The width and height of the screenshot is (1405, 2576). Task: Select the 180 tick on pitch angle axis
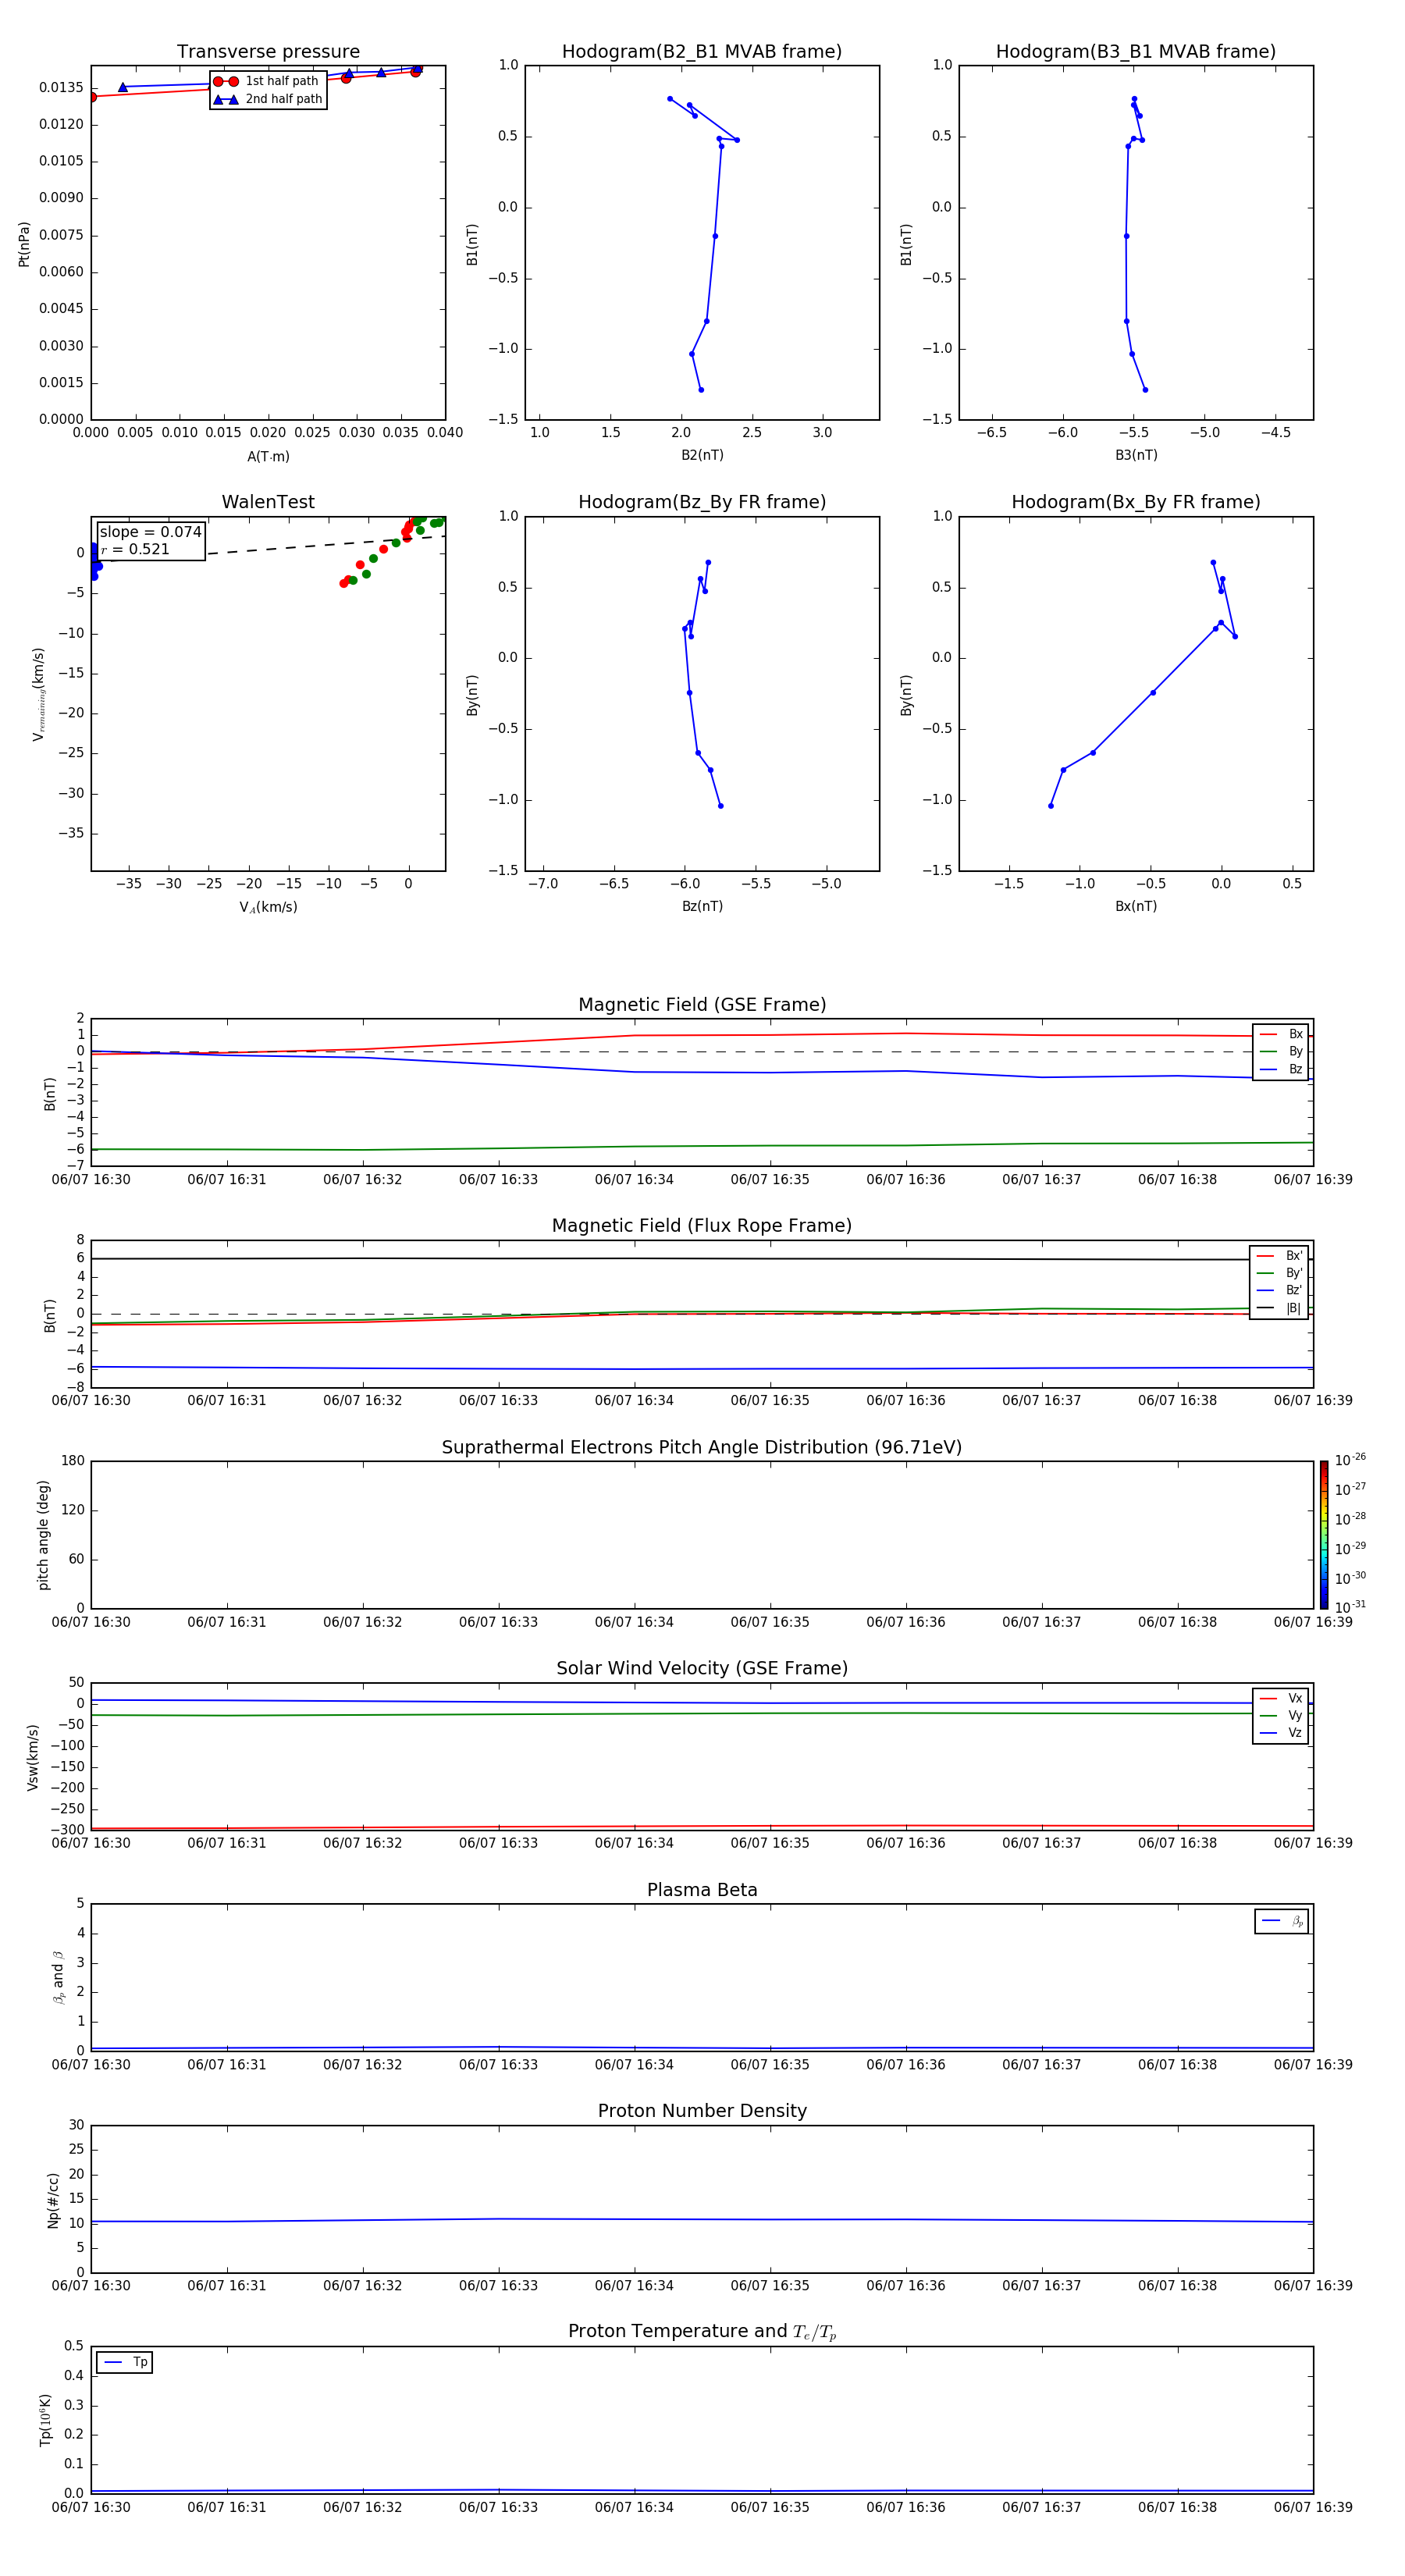(73, 1461)
